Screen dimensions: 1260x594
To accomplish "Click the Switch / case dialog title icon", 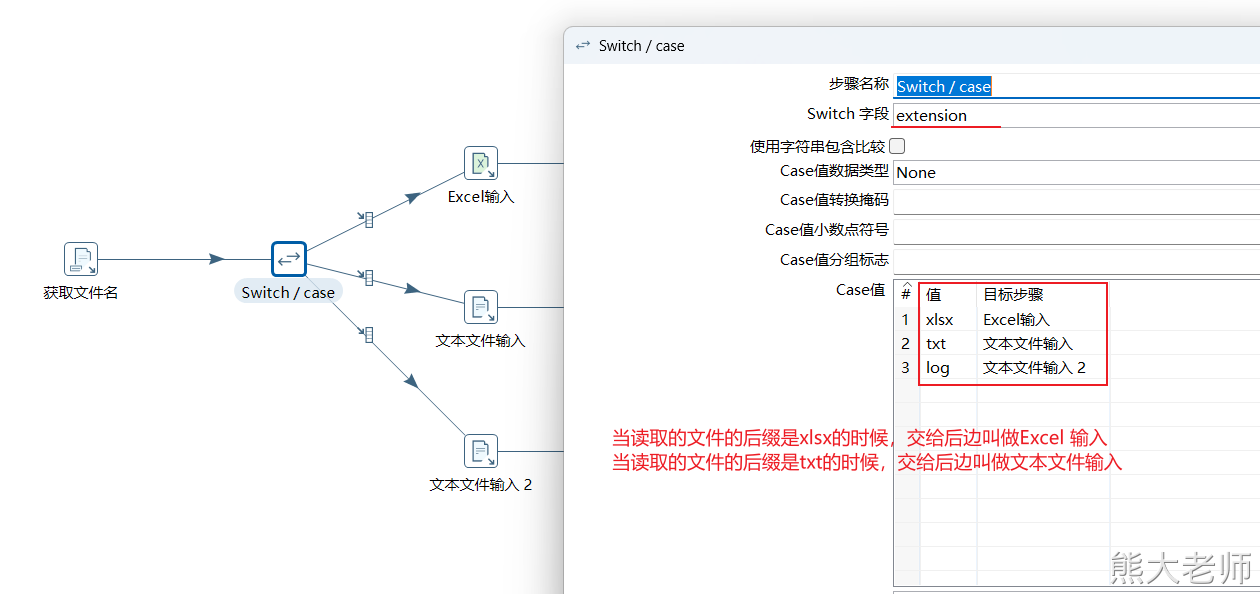I will pos(583,46).
